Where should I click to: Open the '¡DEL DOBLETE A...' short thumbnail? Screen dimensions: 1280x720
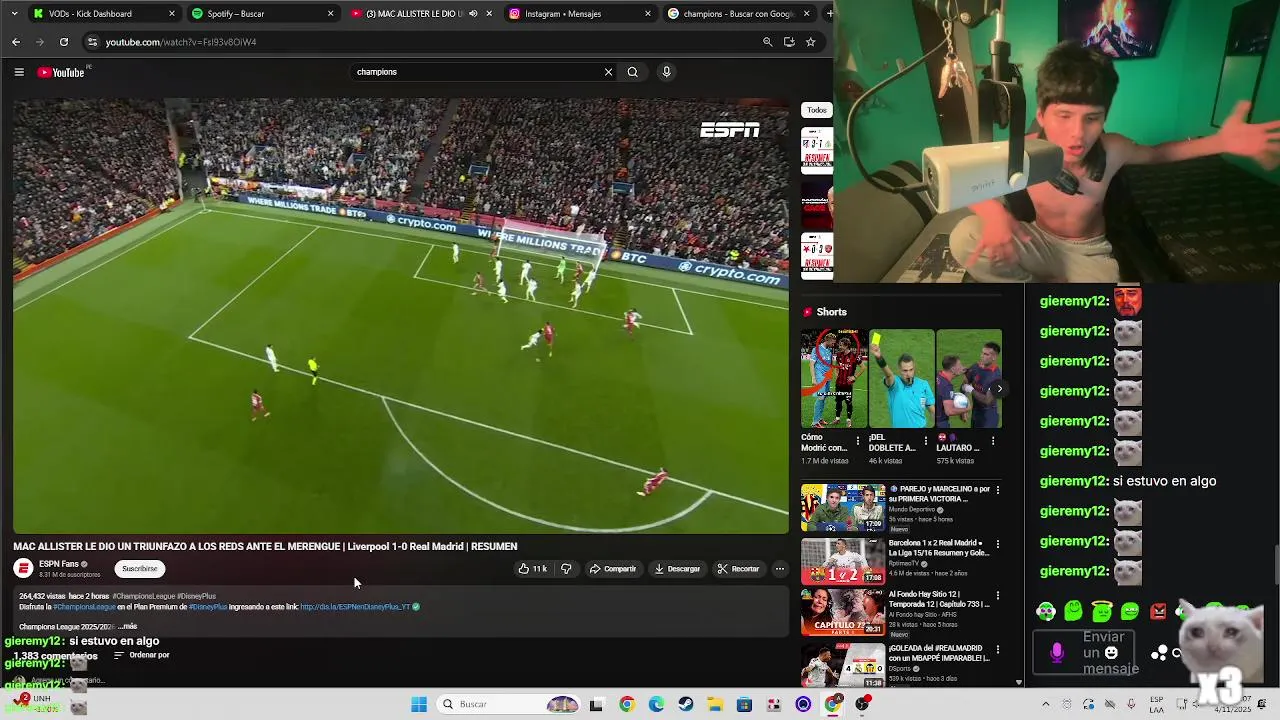coord(901,378)
